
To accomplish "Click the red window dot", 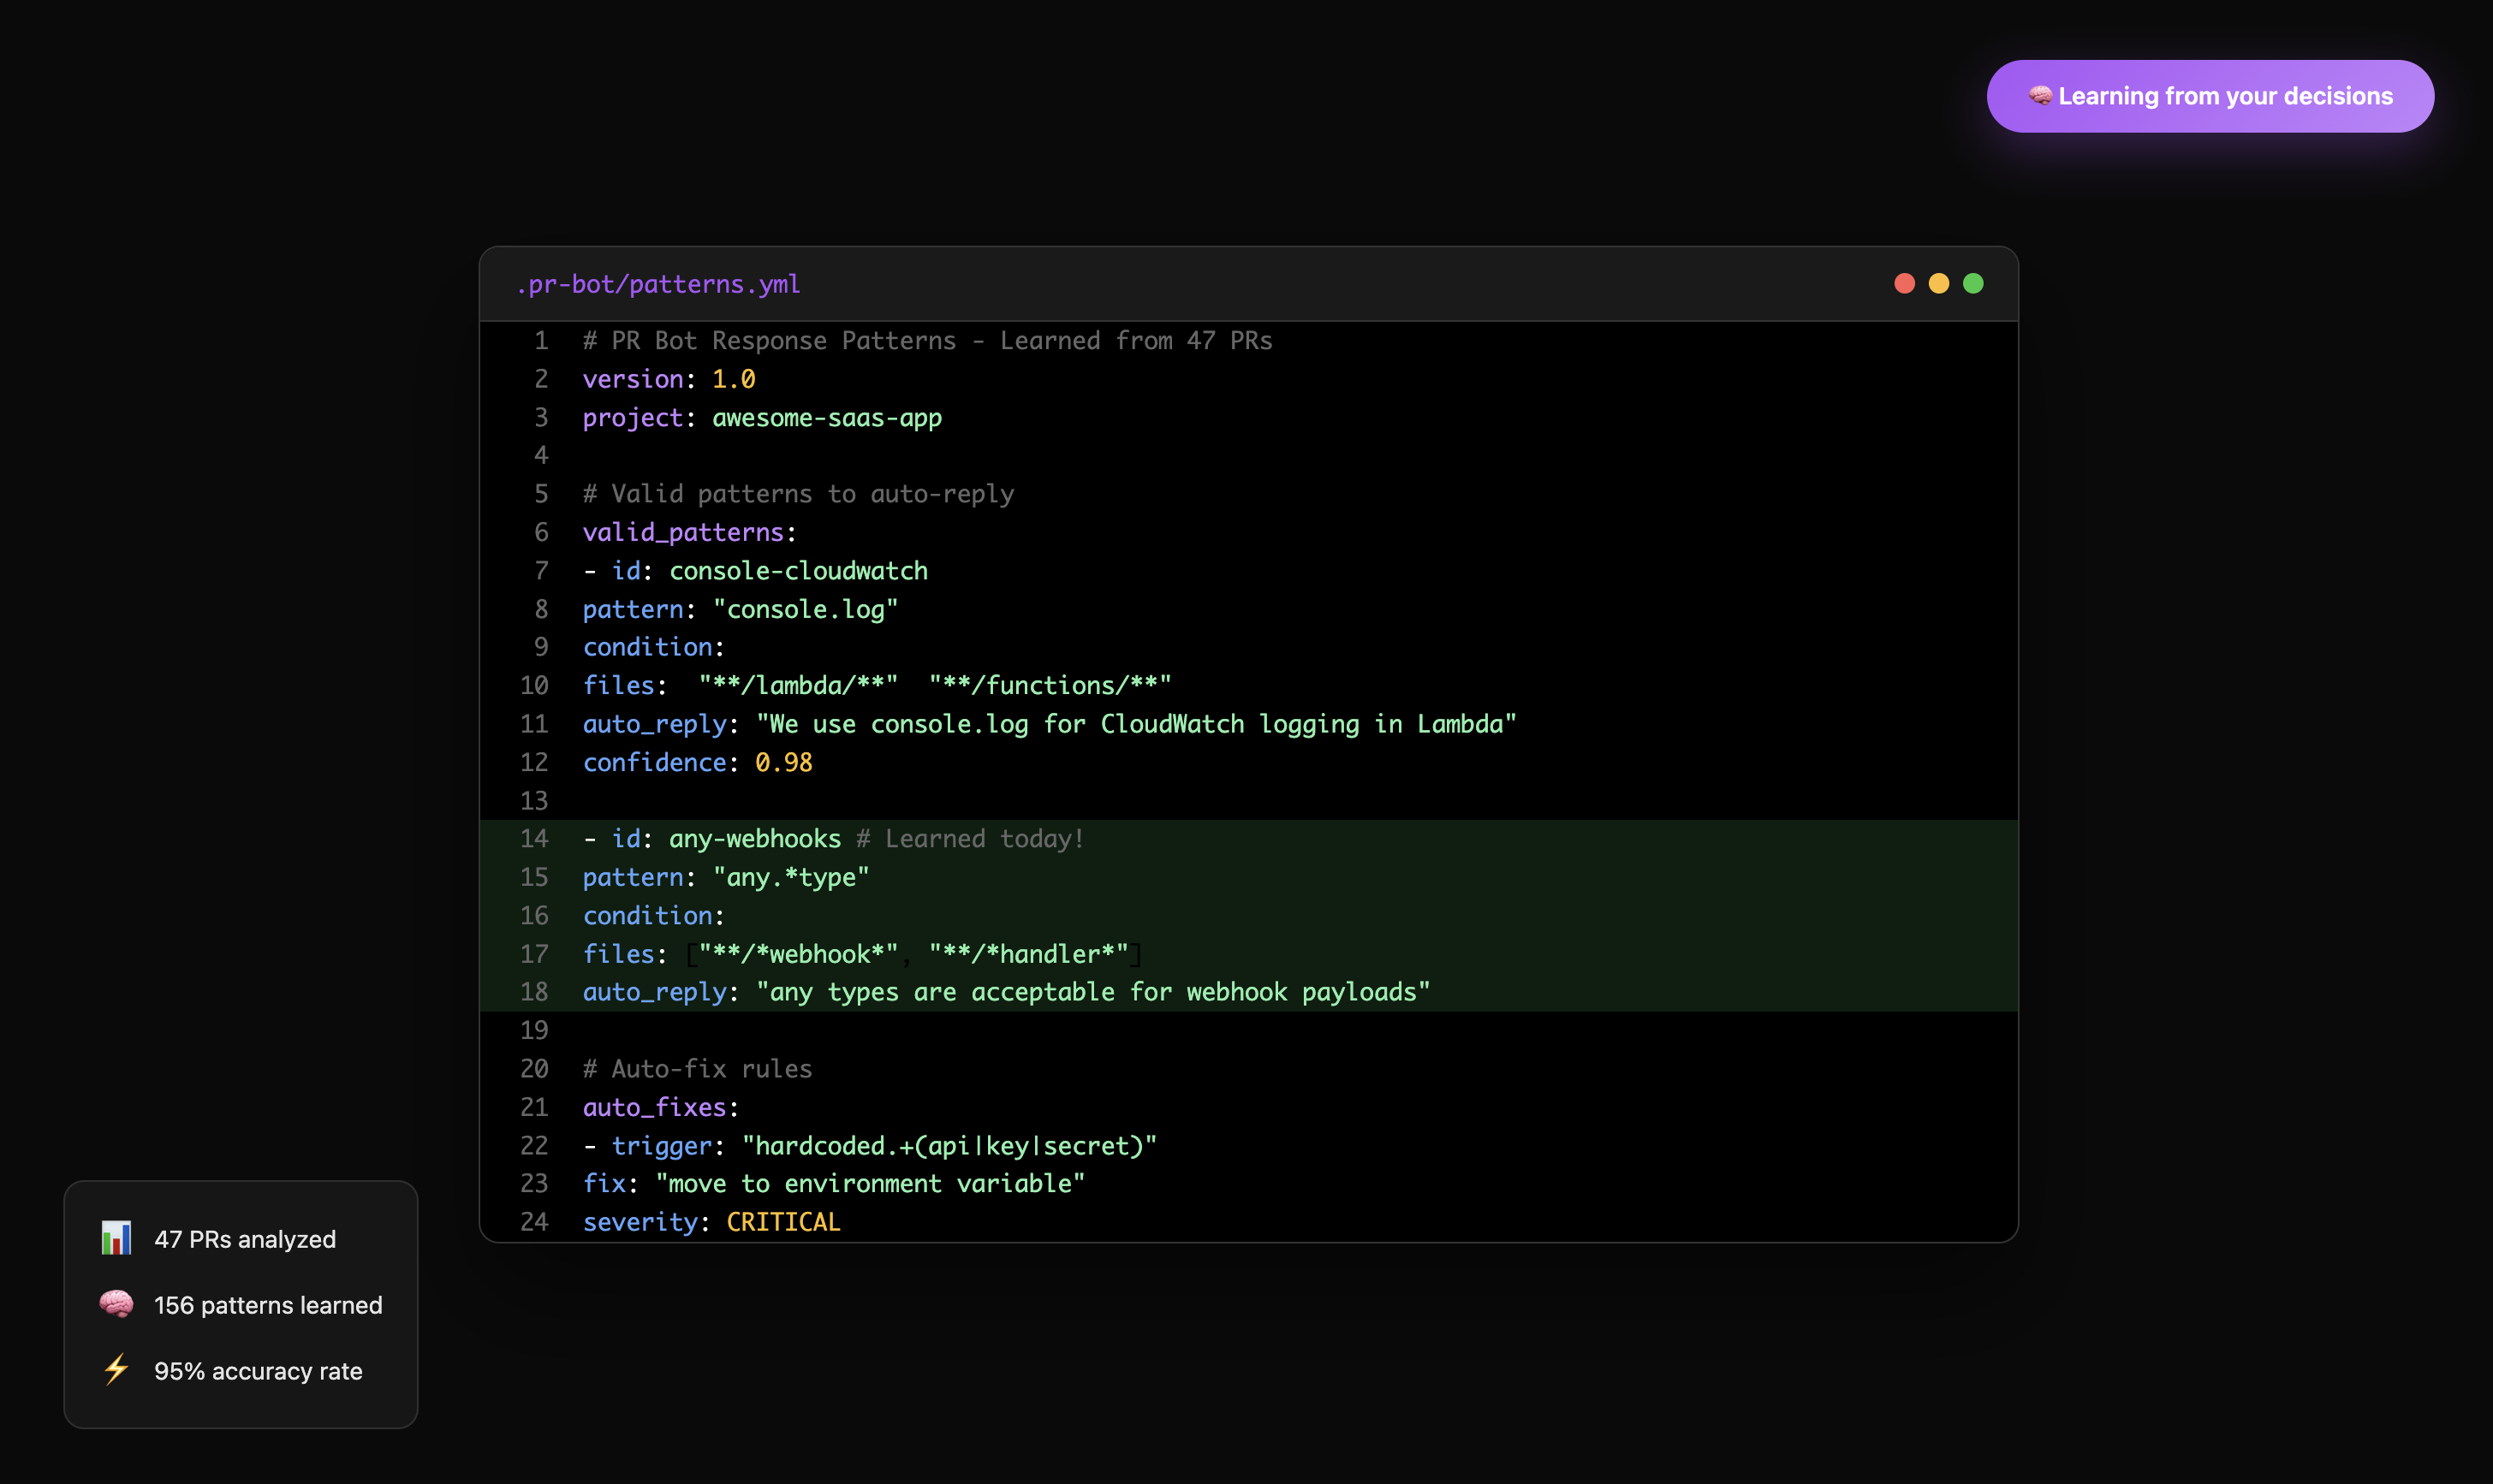I will click(x=1904, y=284).
